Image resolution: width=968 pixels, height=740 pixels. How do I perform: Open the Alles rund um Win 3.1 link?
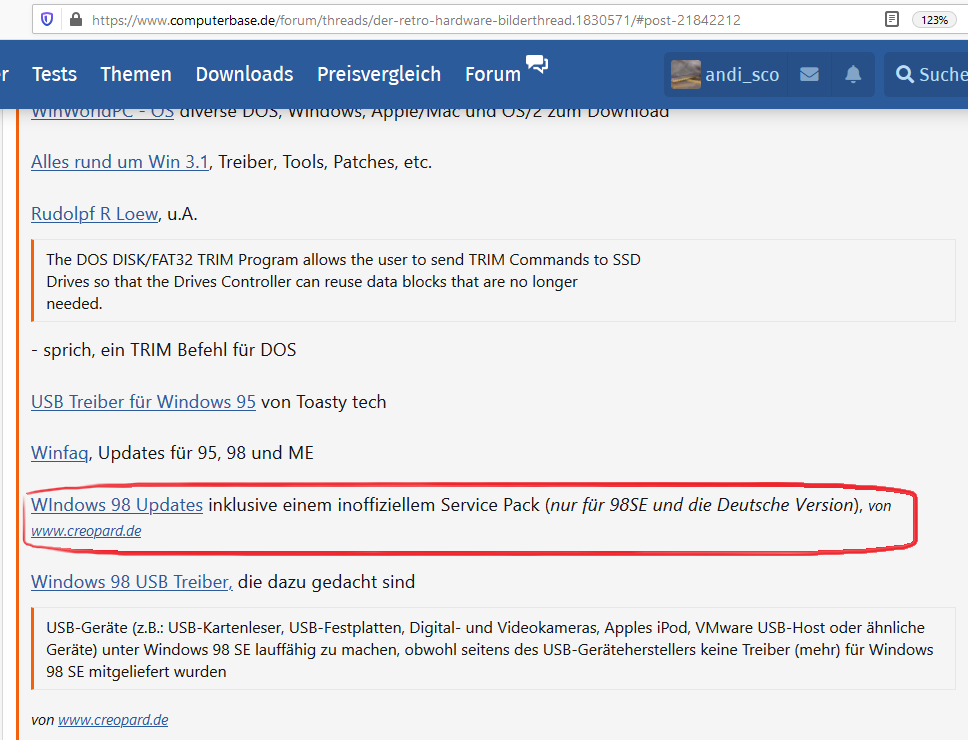point(120,162)
